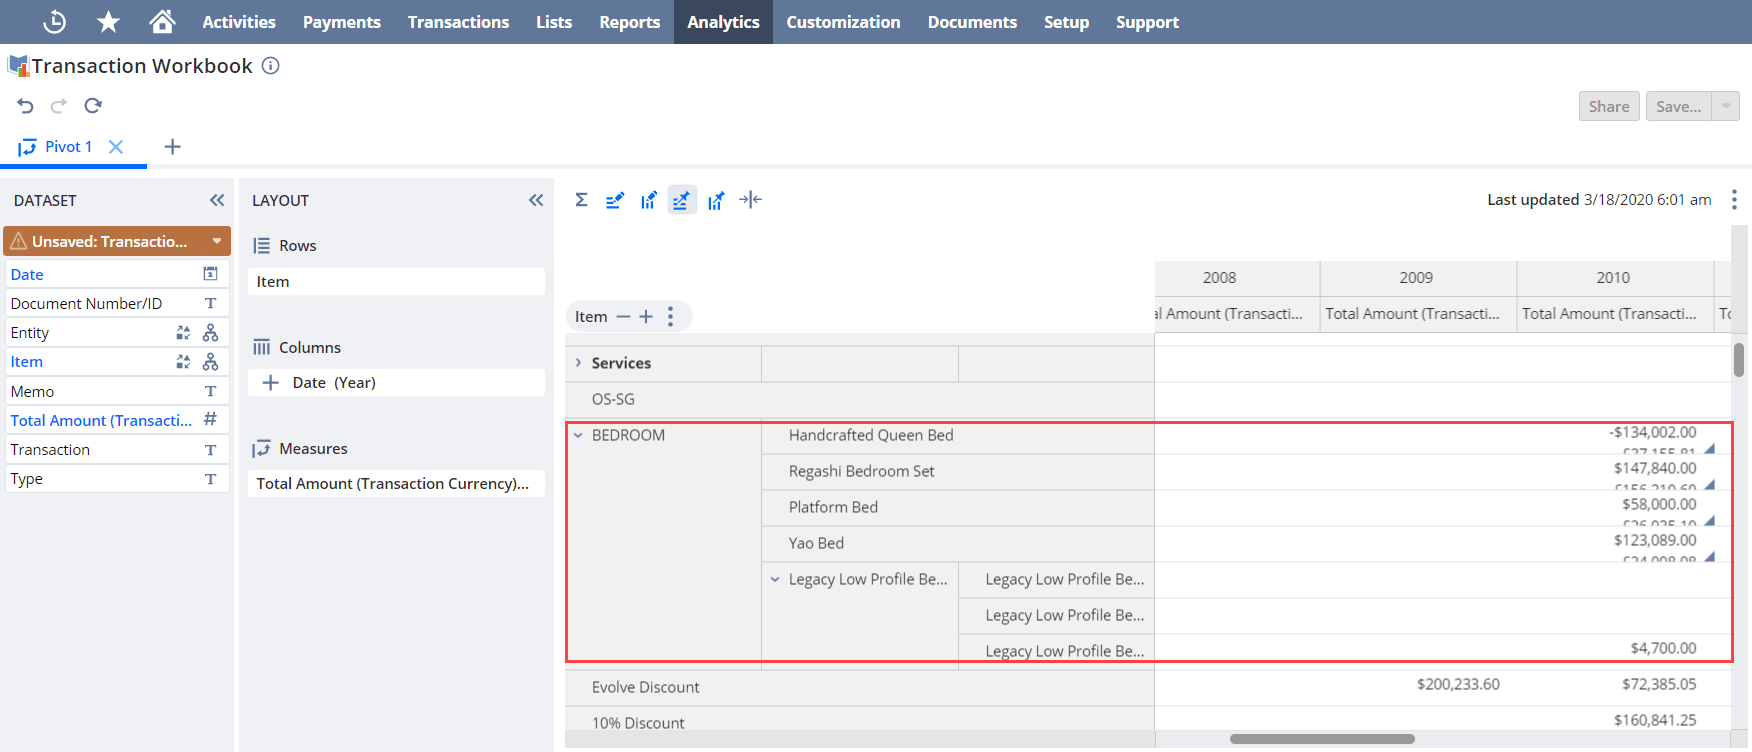Select the Handcrafted Queen Bed row
This screenshot has width=1752, height=752.
[x=957, y=435]
